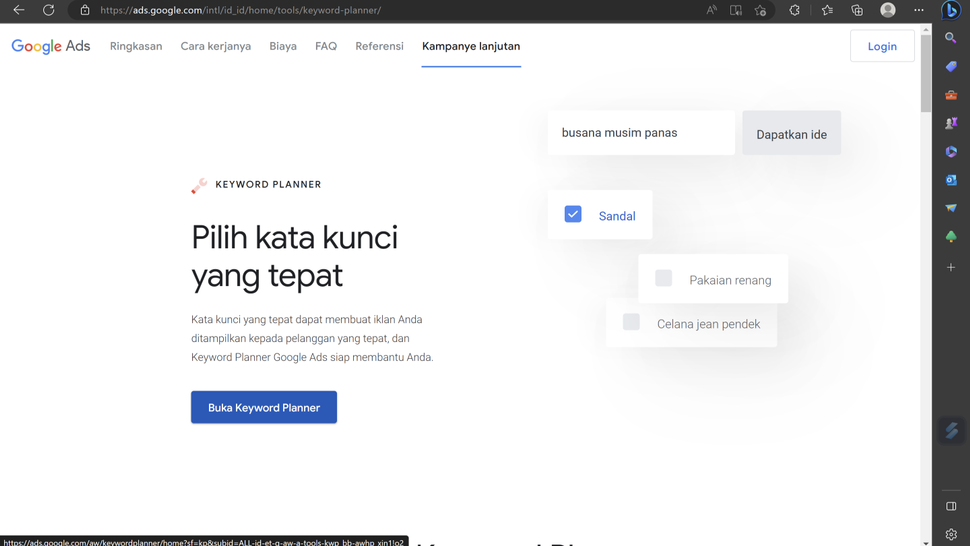970x546 pixels.
Task: Open the sidebar Microsoft 365 icon
Action: coord(951,151)
